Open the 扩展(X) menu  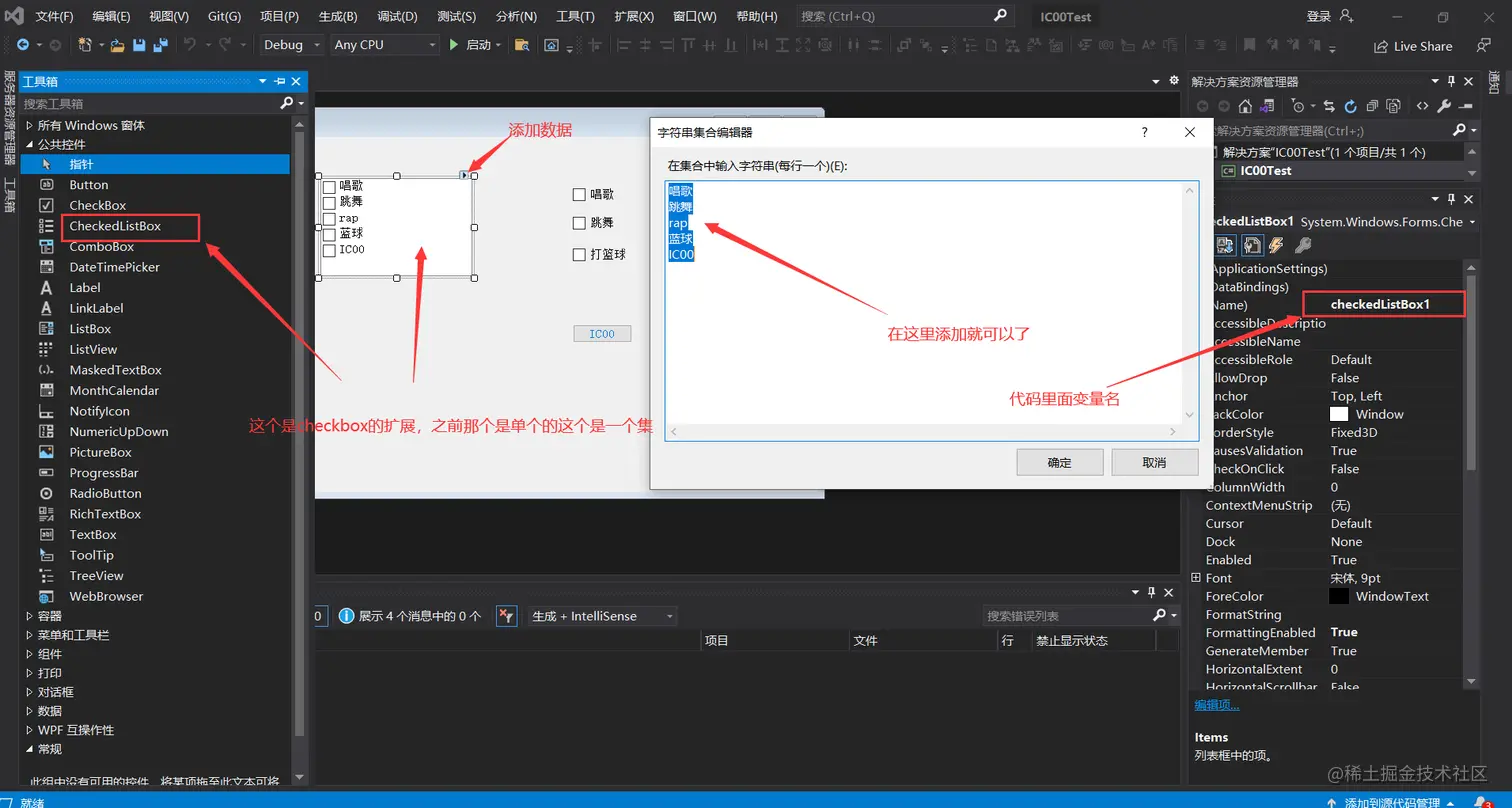pos(634,17)
